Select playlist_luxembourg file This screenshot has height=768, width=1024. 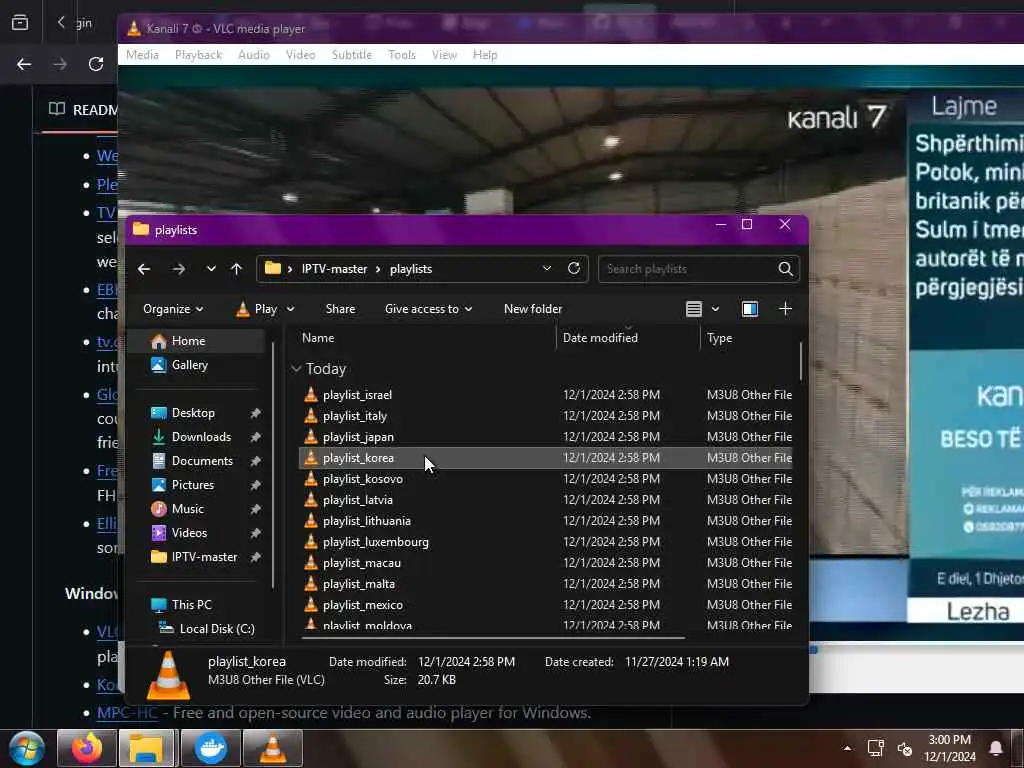tap(545, 541)
